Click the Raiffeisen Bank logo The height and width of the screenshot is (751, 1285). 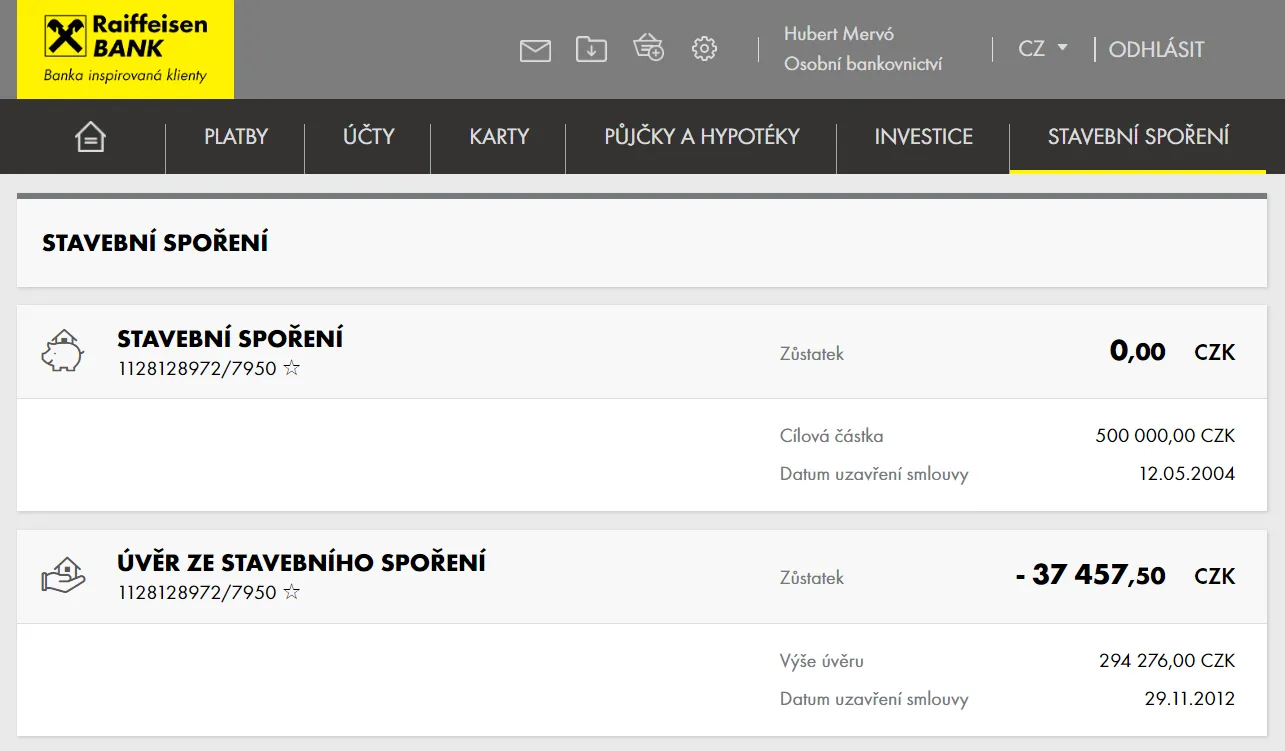(125, 49)
